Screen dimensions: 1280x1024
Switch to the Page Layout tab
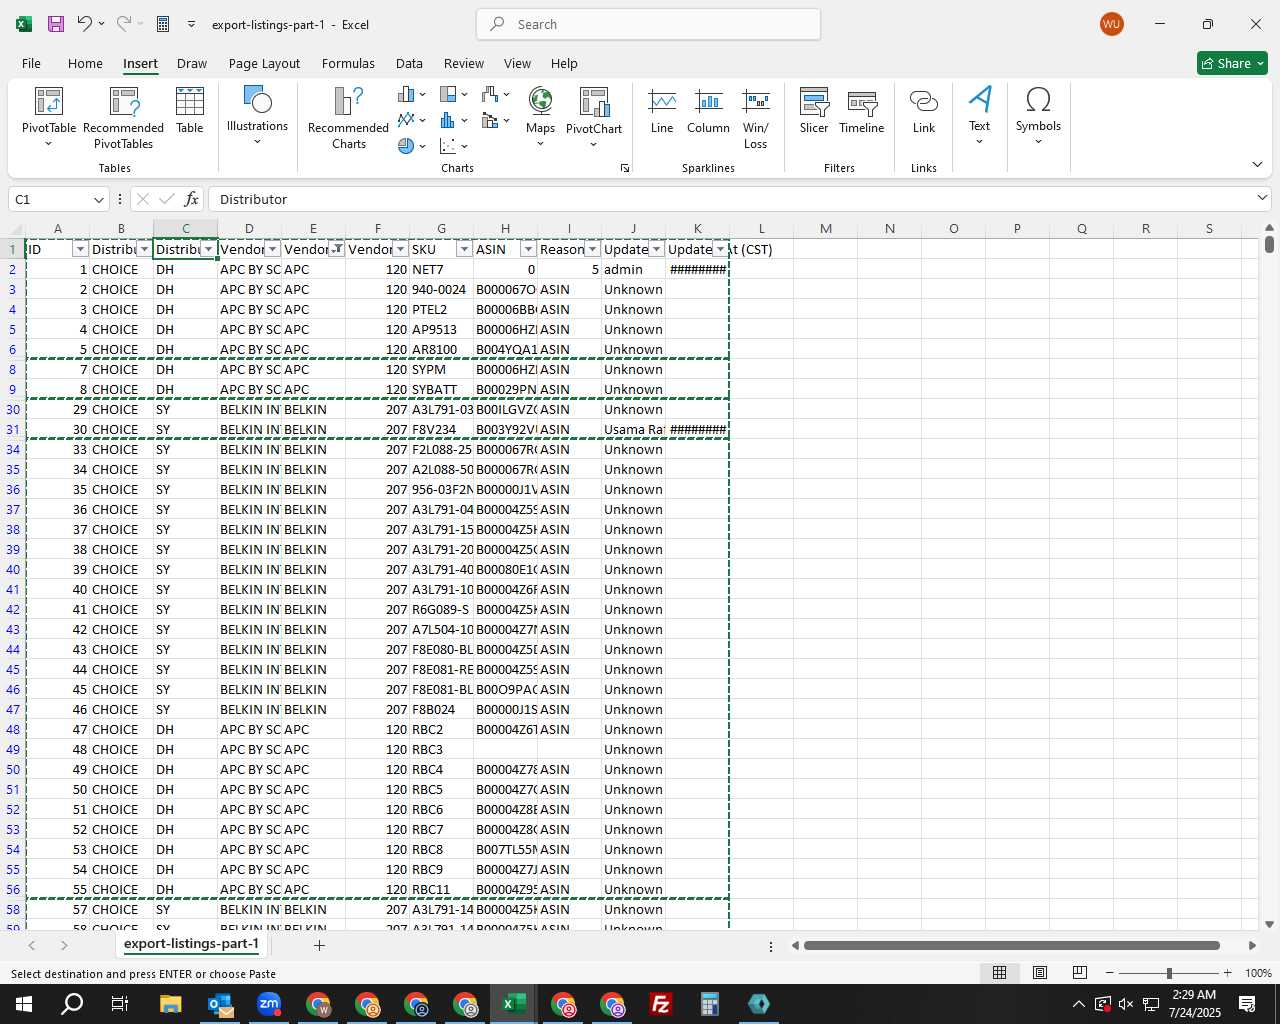264,63
